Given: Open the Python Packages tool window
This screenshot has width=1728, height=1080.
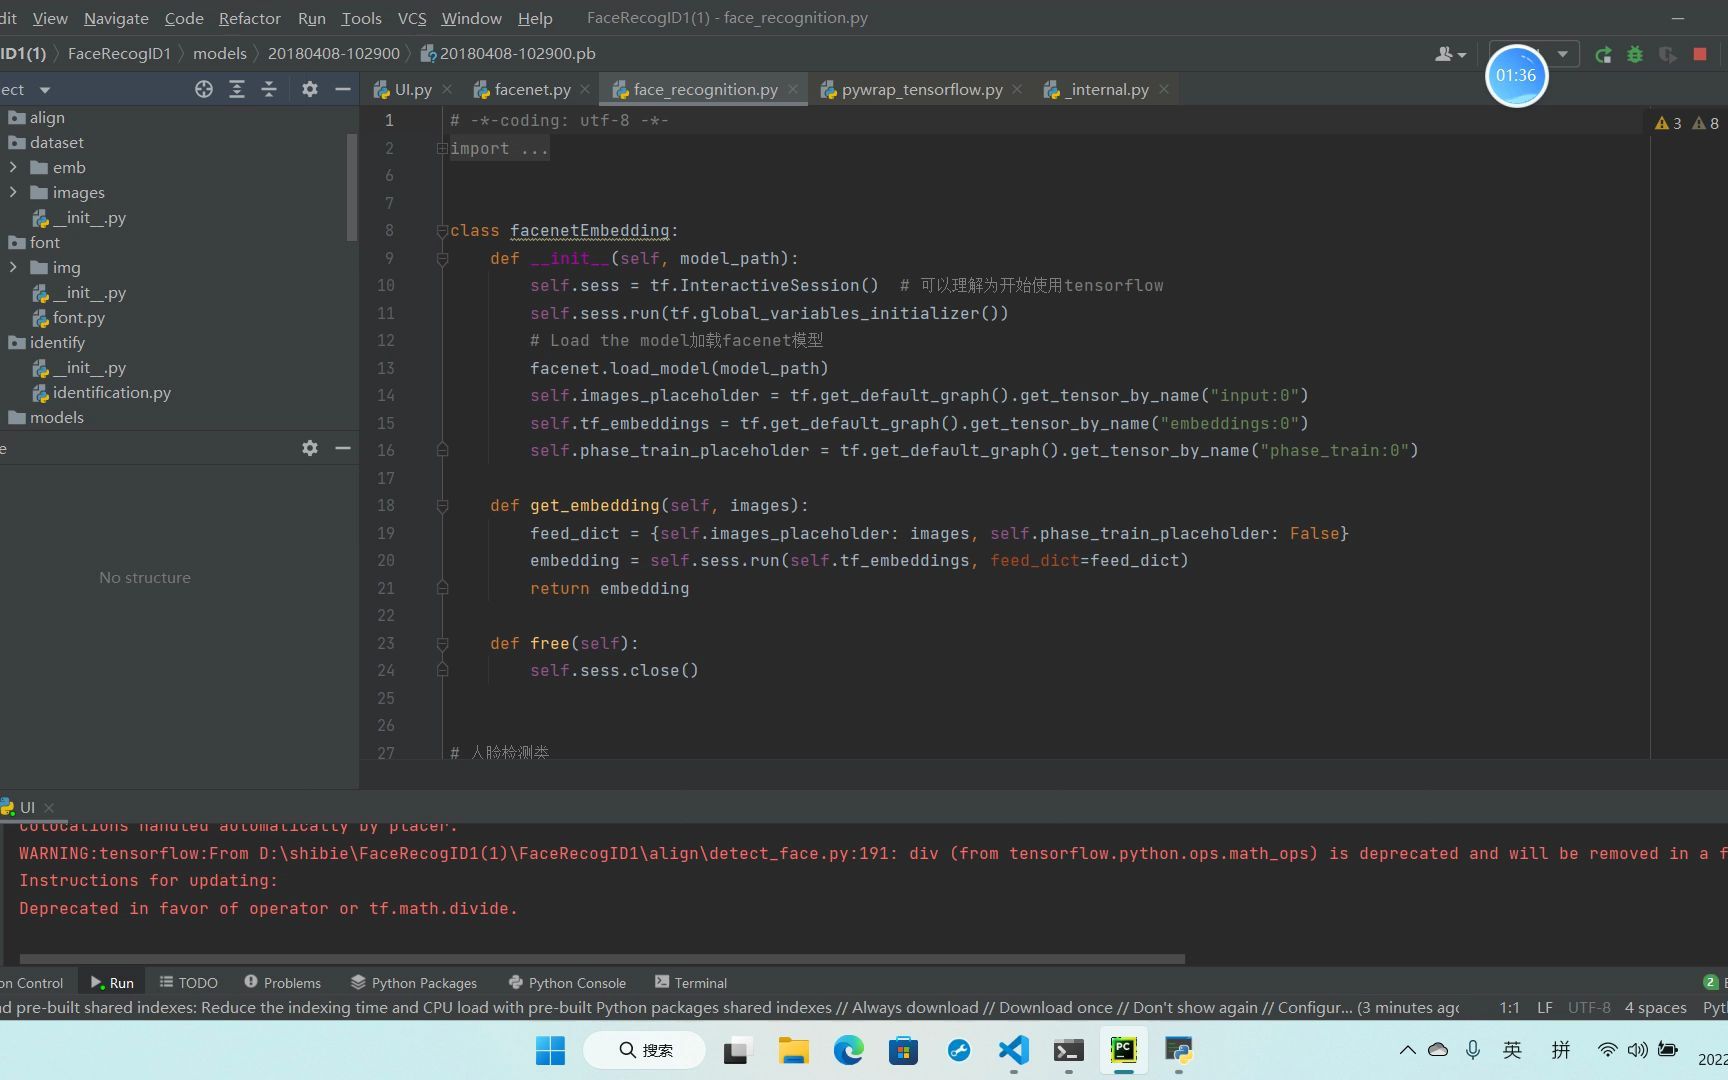Looking at the screenshot, I should tap(413, 983).
